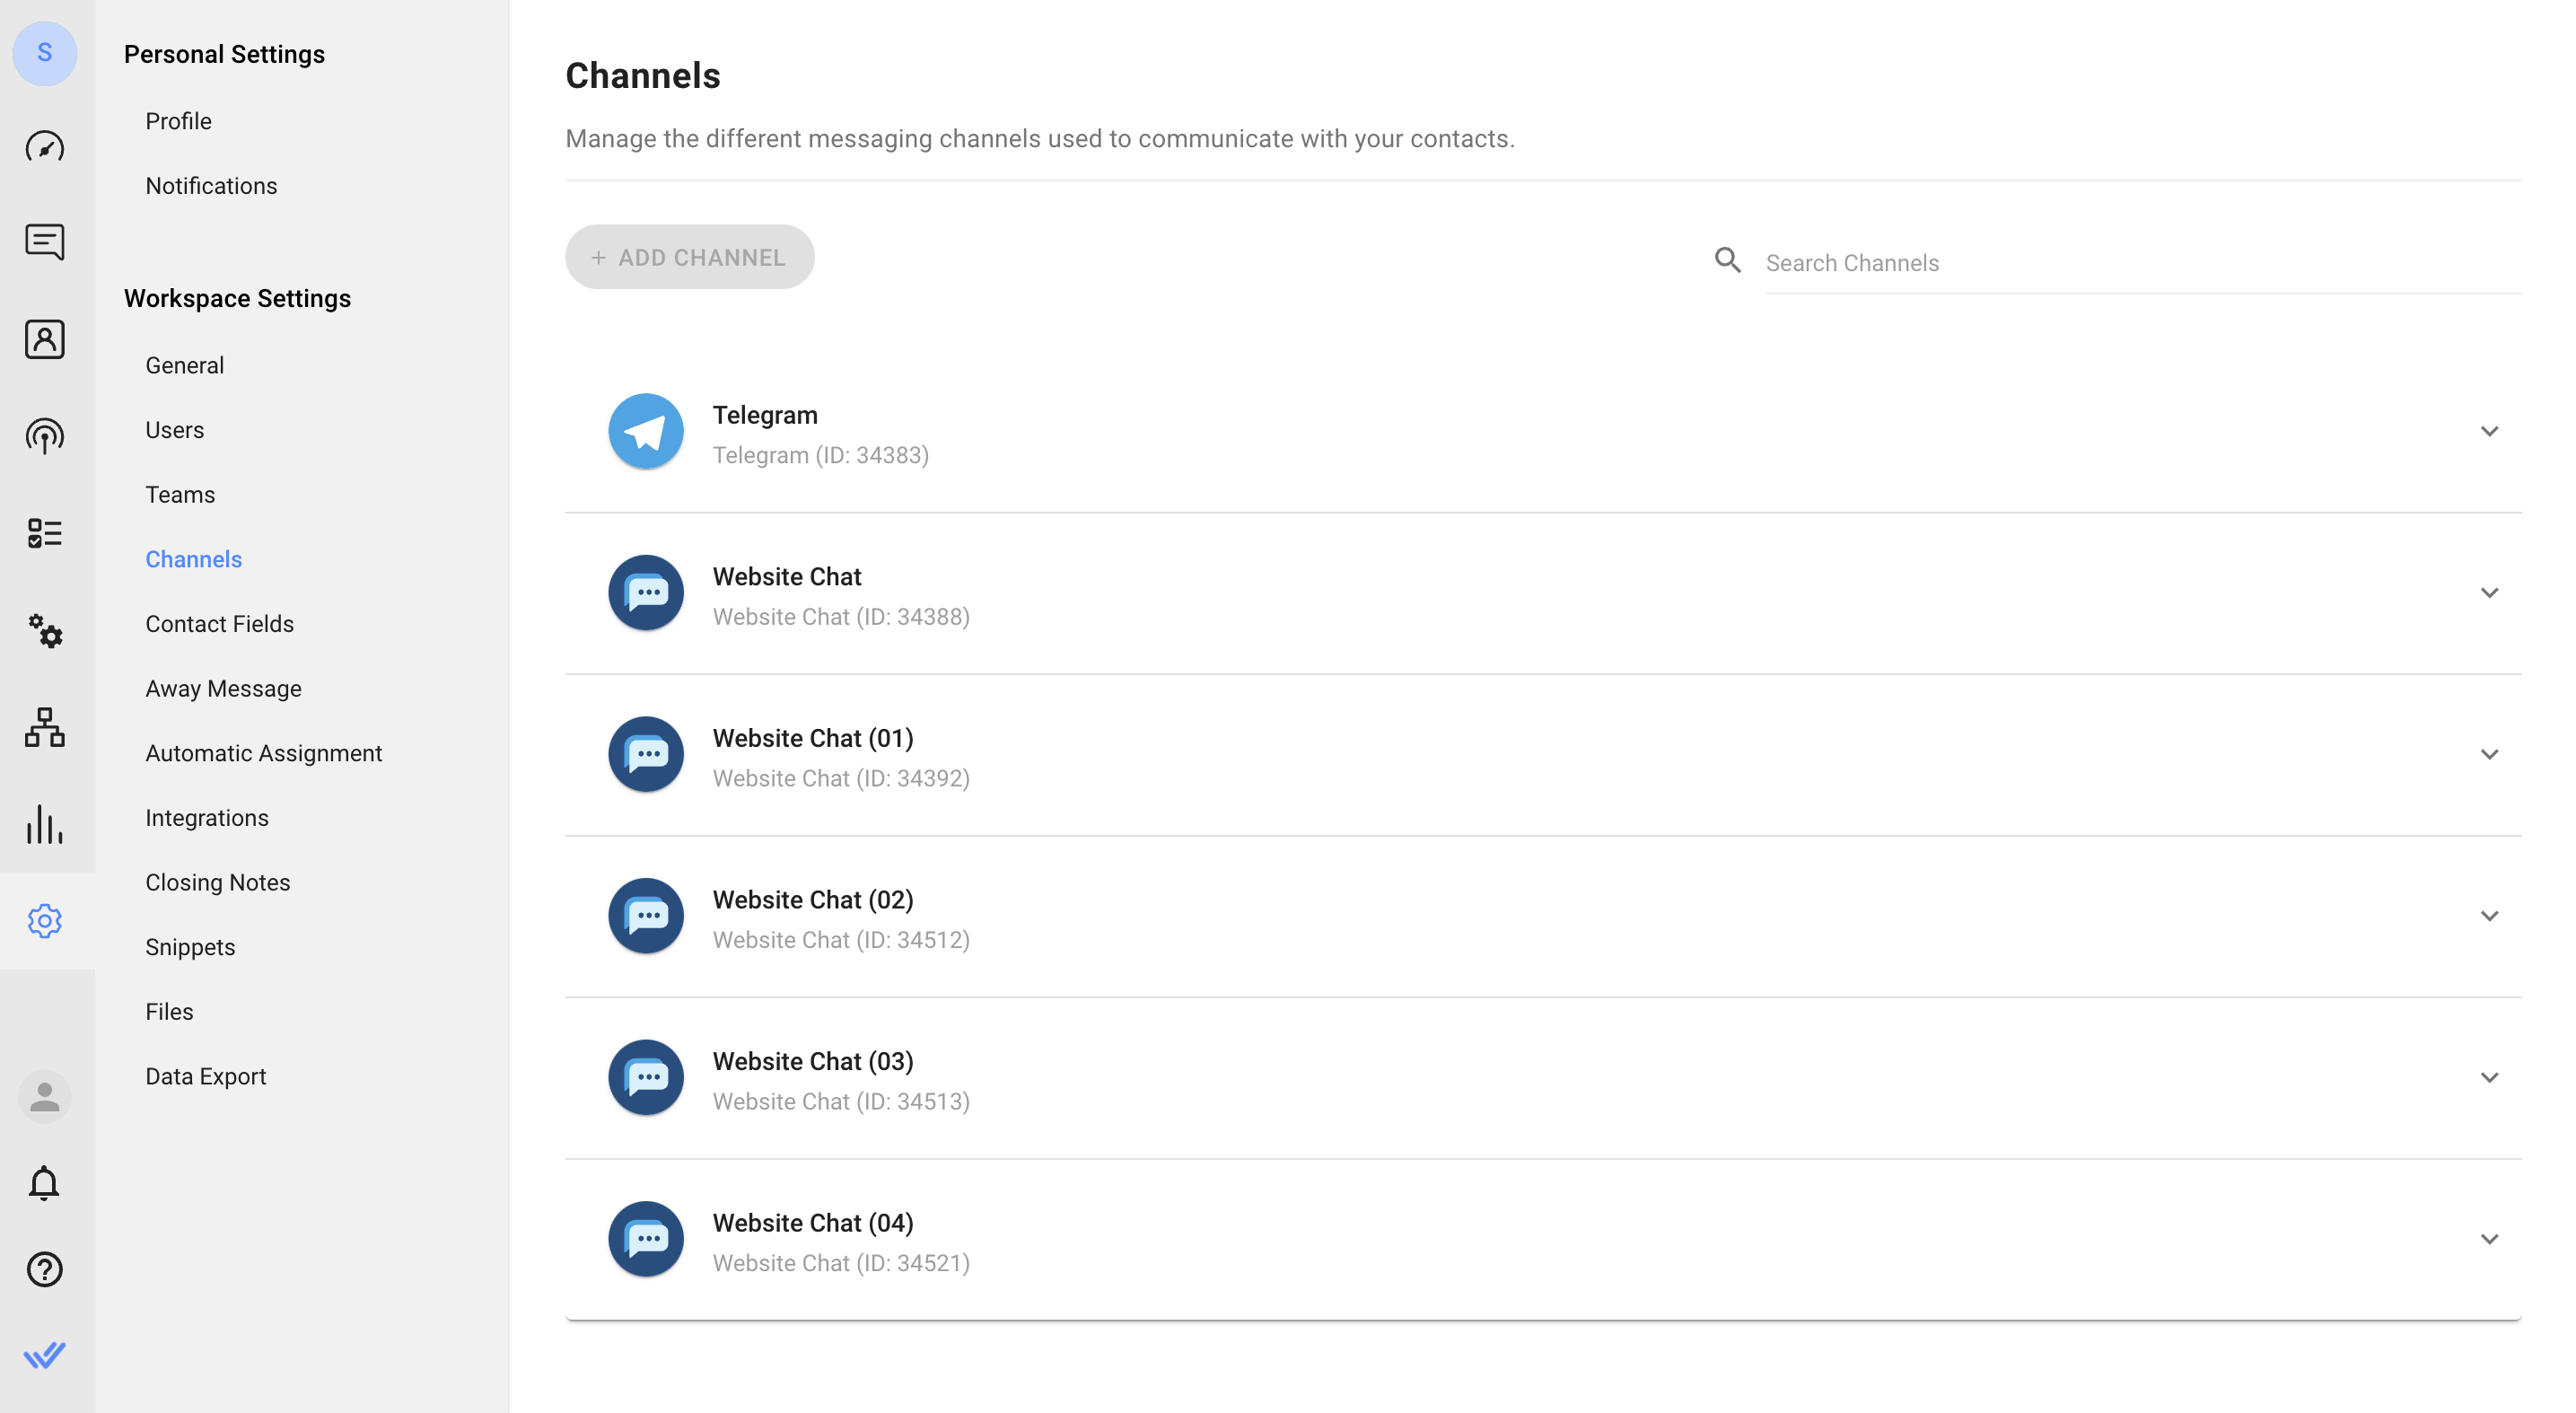Open Data Export settings
This screenshot has height=1413, width=2576.
point(205,1077)
